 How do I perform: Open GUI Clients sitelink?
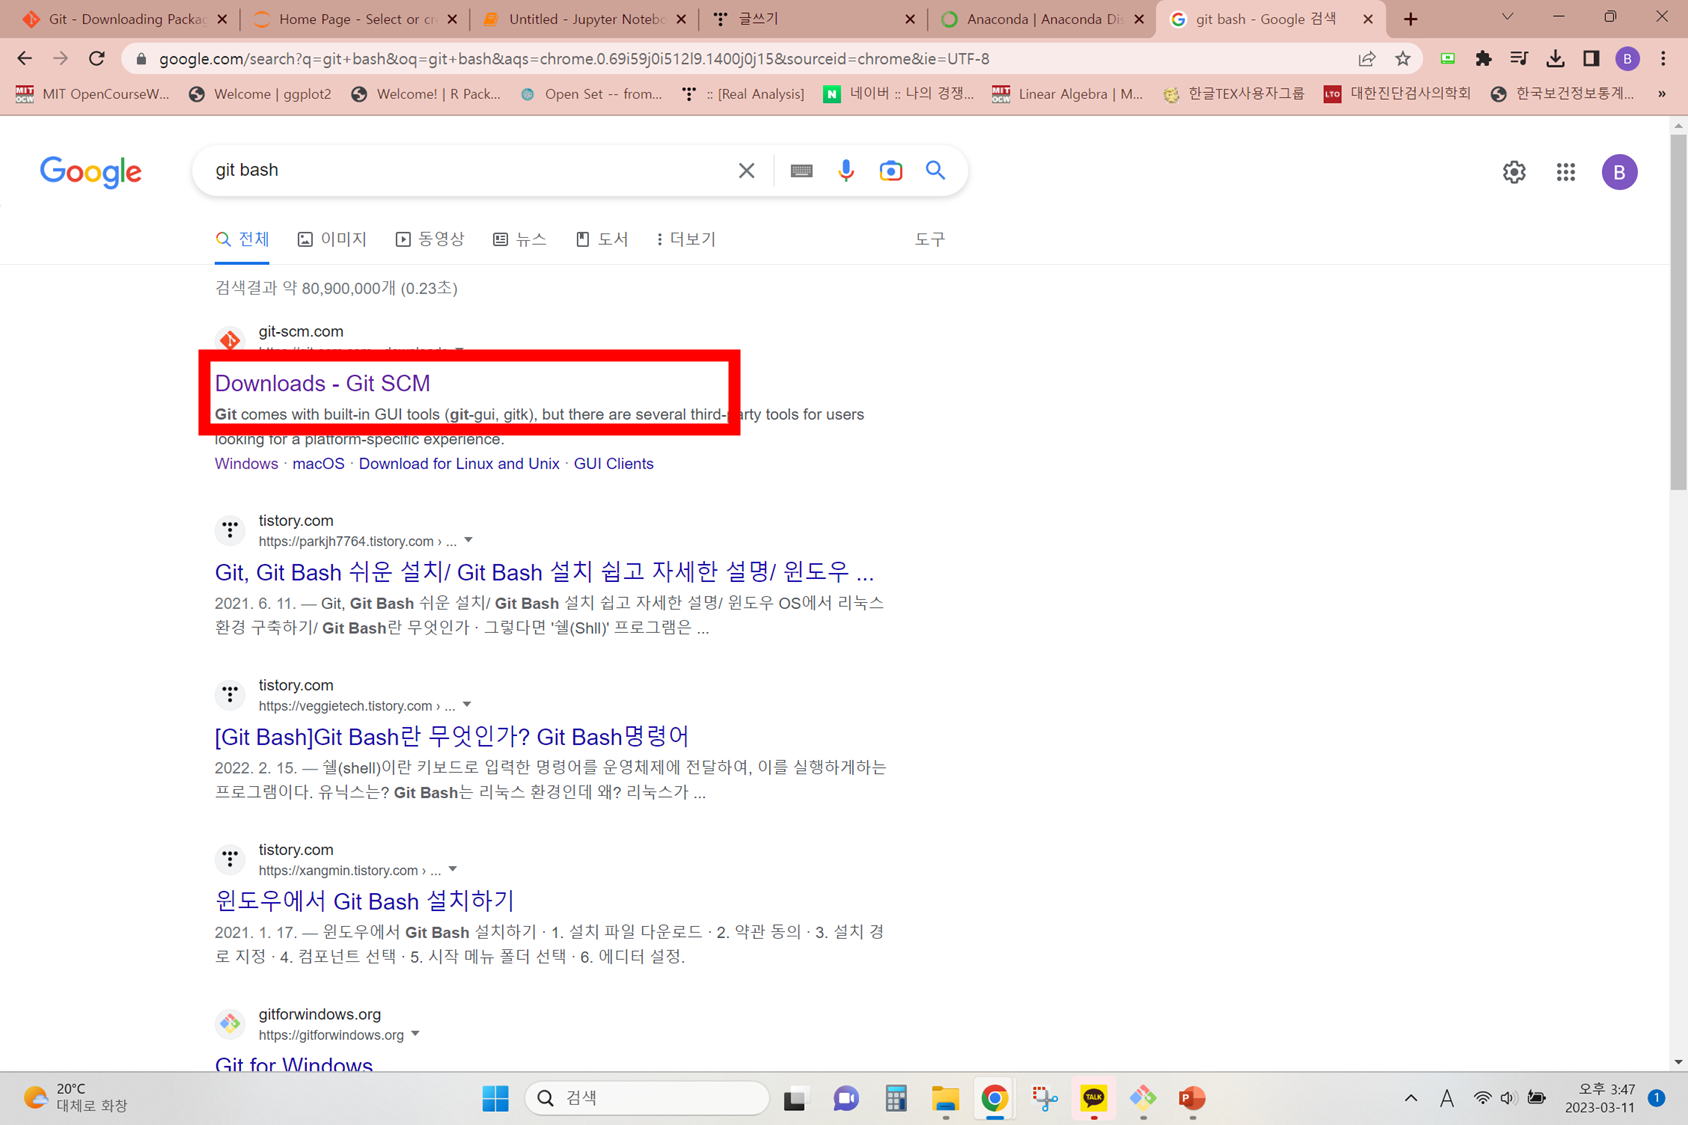pos(613,464)
